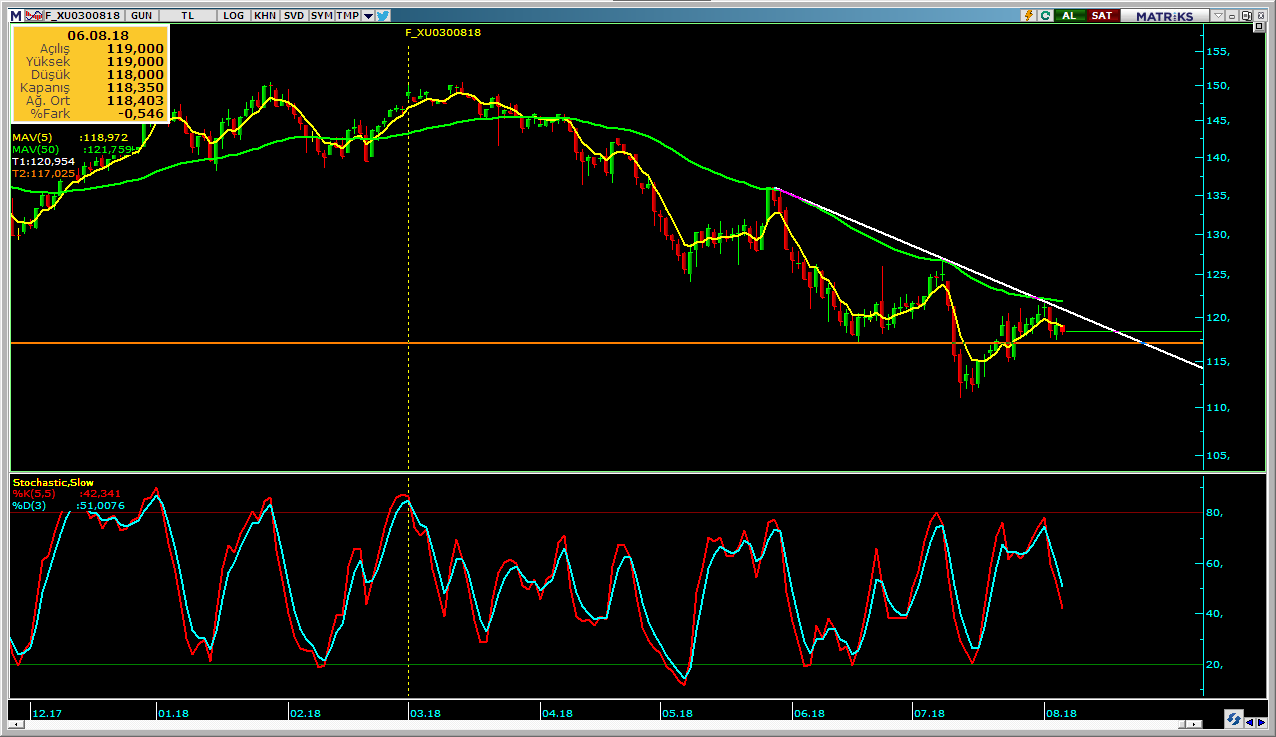Expand the toolbar dropdown arrow after TMP
This screenshot has height=737, width=1276.
368,16
